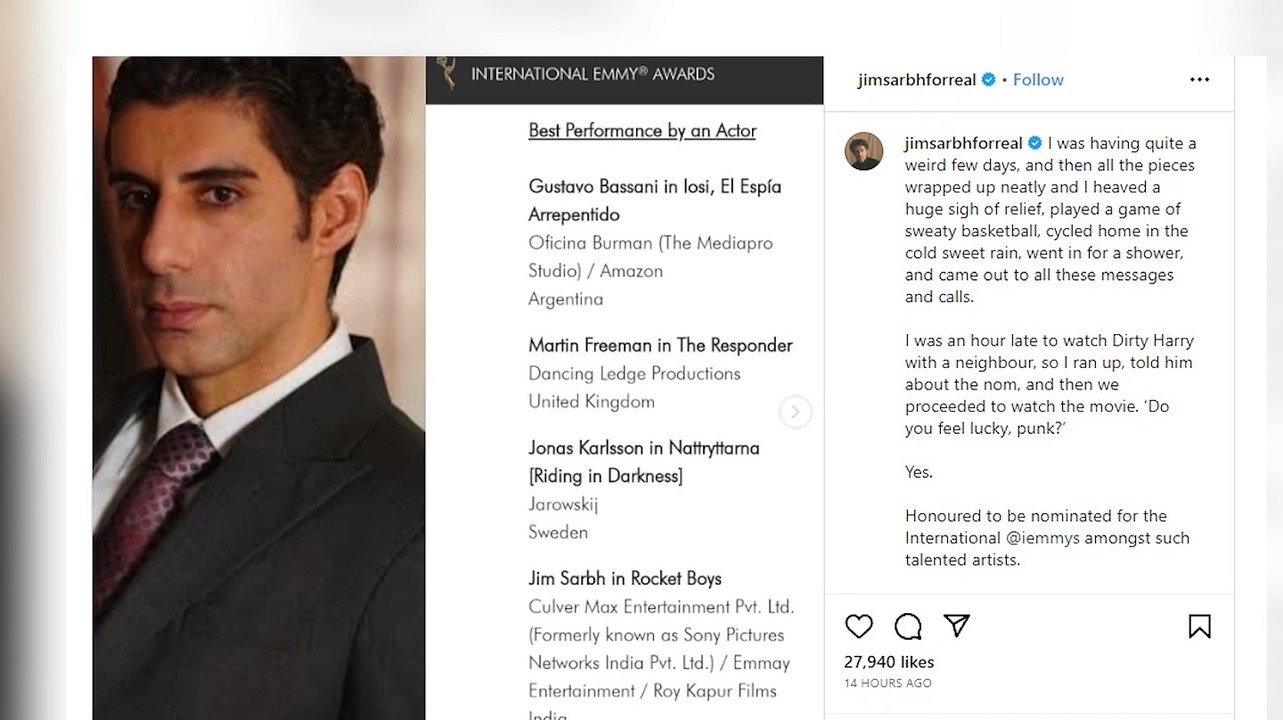
Task: Click the Emmy statuette logo
Action: tap(446, 73)
